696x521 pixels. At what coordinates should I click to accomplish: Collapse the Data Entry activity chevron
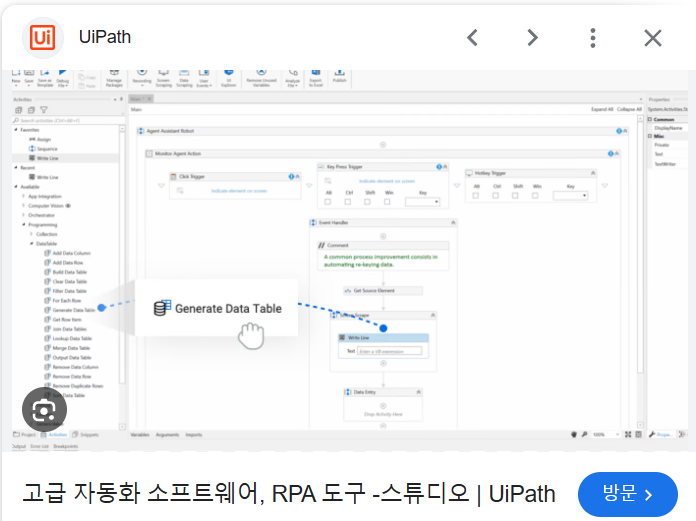418,392
